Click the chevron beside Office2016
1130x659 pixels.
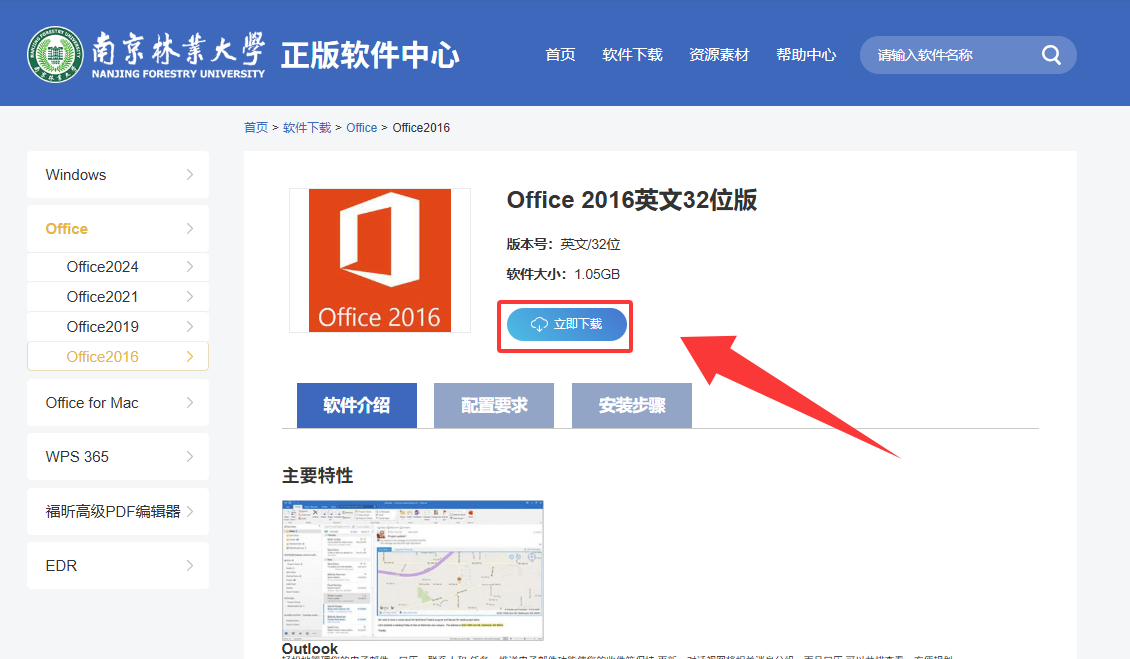[x=190, y=356]
